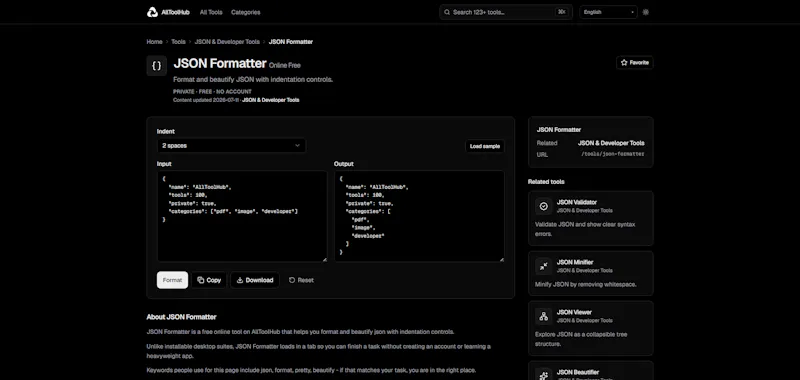This screenshot has height=380, width=800.
Task: Focus the Search 123+ tools field
Action: point(506,12)
